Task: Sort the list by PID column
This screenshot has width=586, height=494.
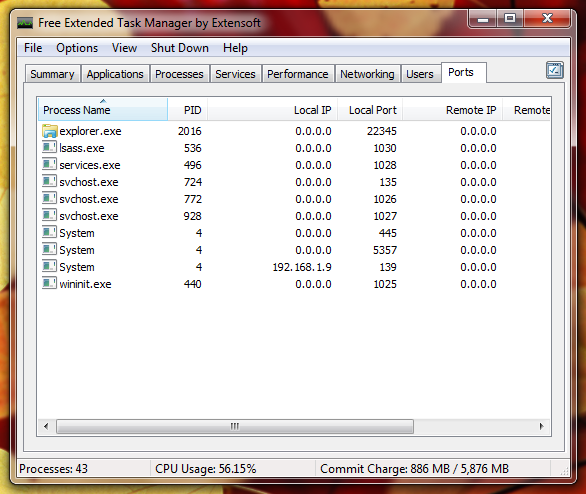Action: coord(188,110)
